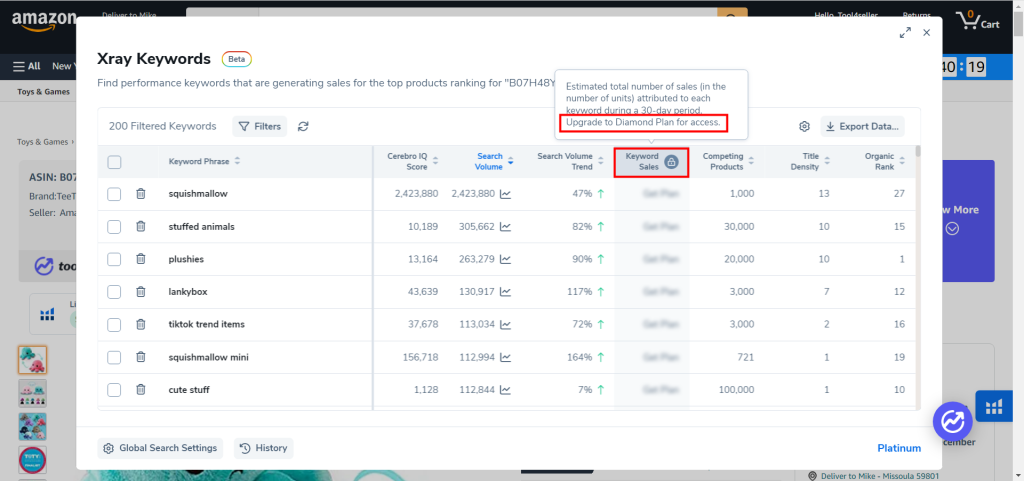1024x481 pixels.
Task: Open search volume chart for stuffed animals
Action: point(505,226)
